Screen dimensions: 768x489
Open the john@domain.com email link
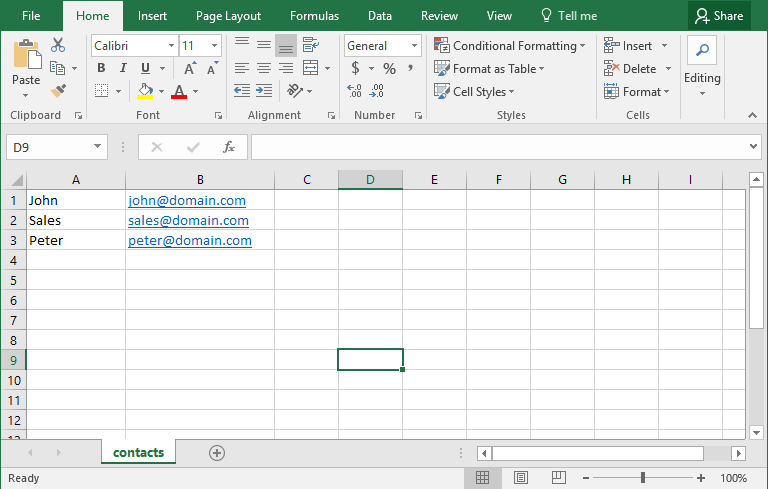click(186, 200)
